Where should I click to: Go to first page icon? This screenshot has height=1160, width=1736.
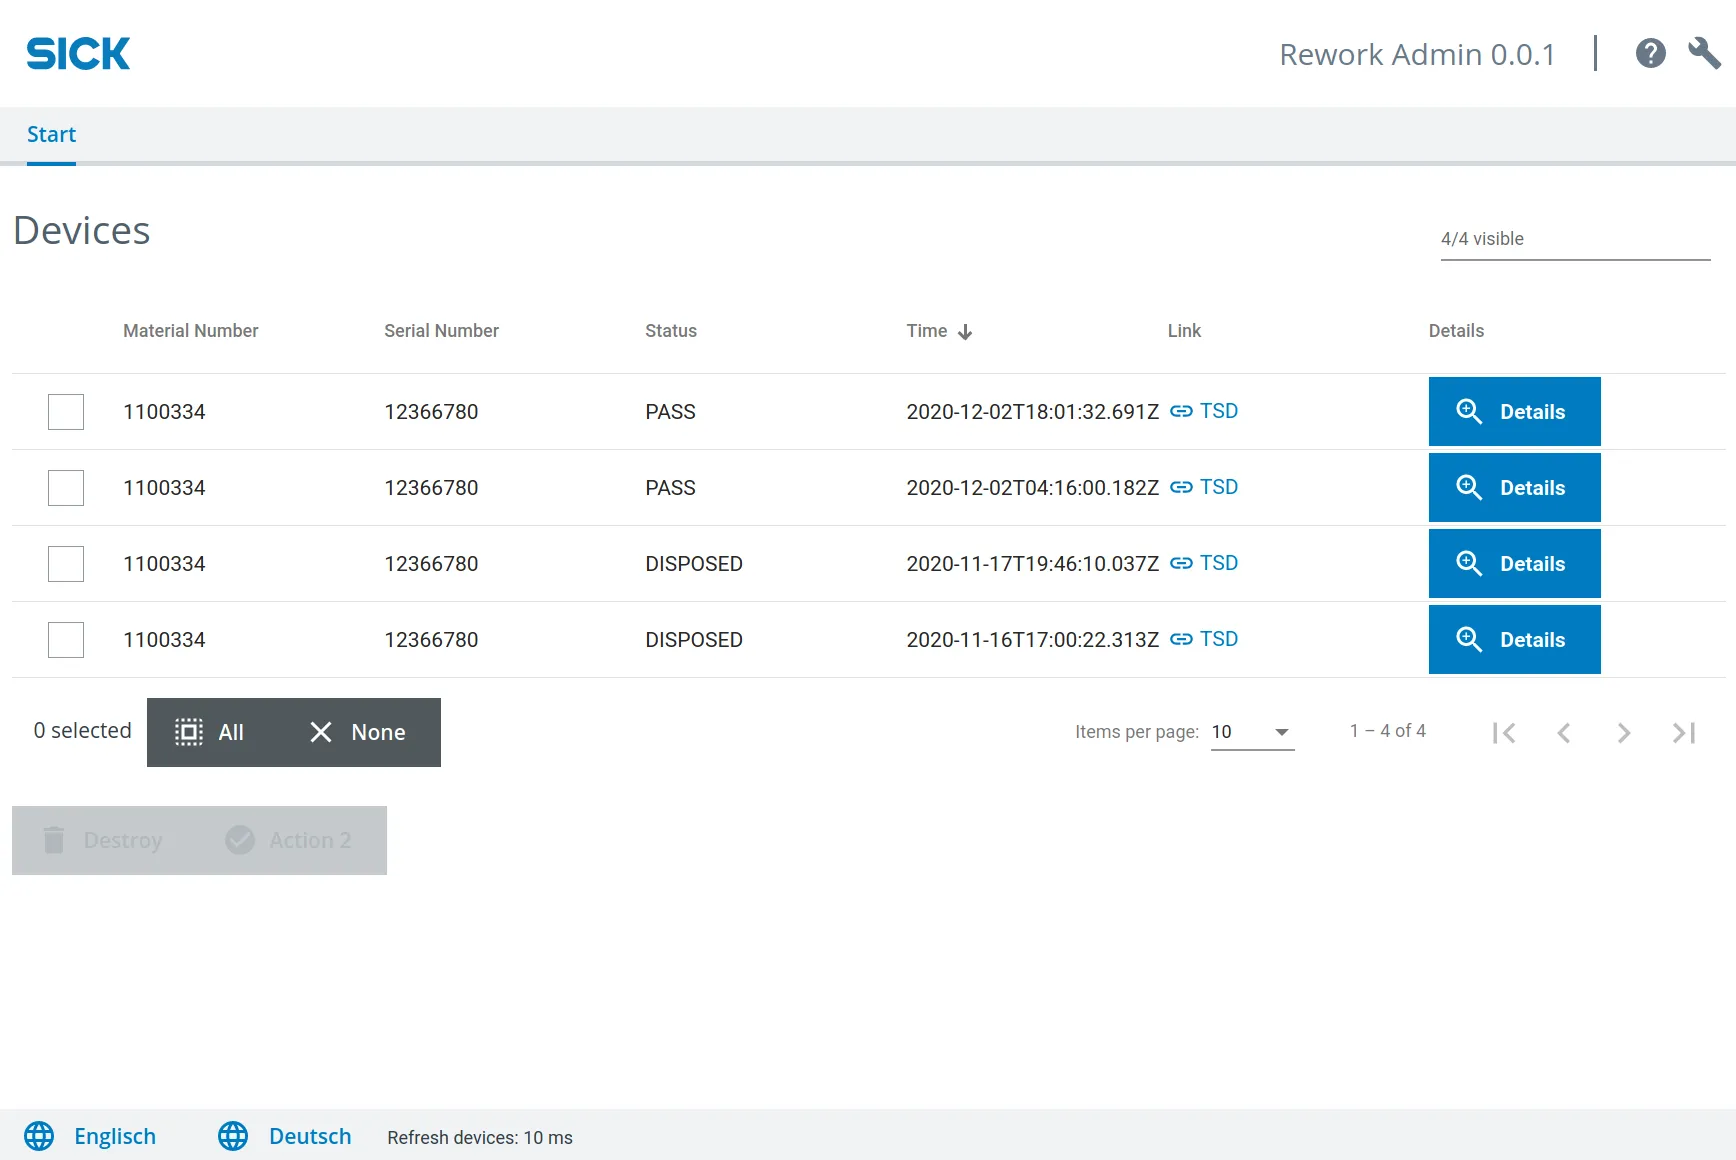1504,733
